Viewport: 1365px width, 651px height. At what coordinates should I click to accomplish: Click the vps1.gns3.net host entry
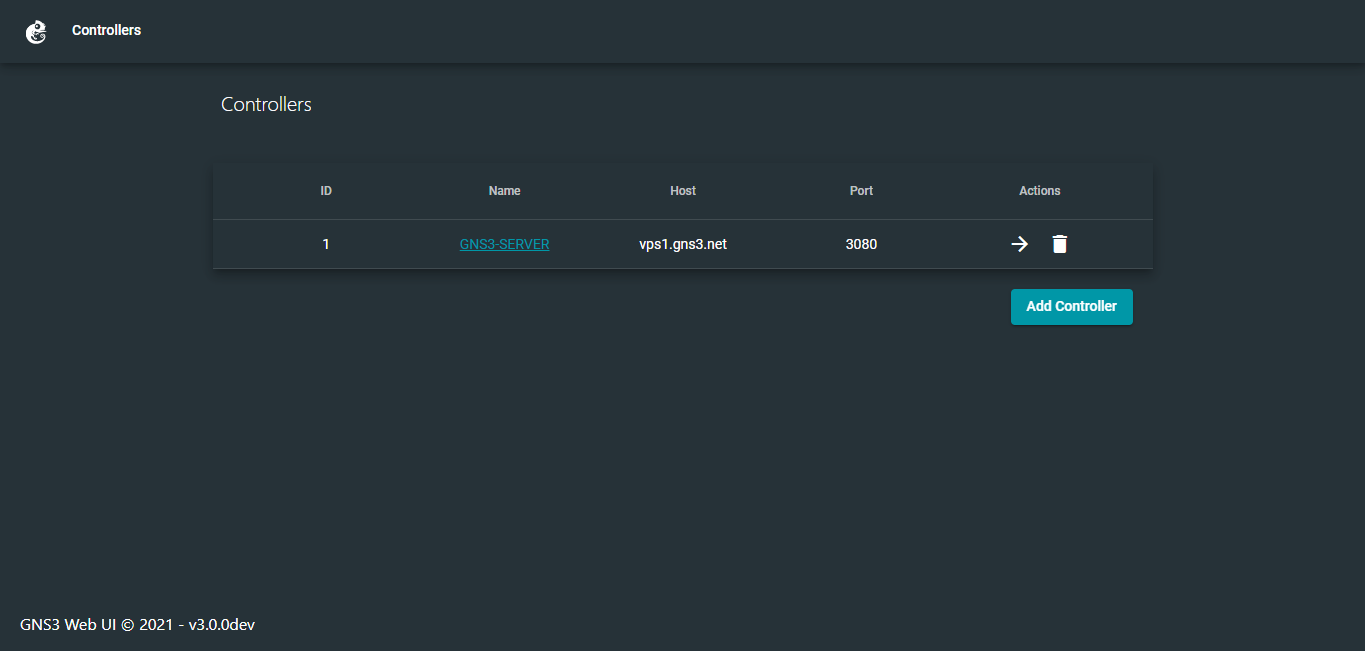coord(683,243)
